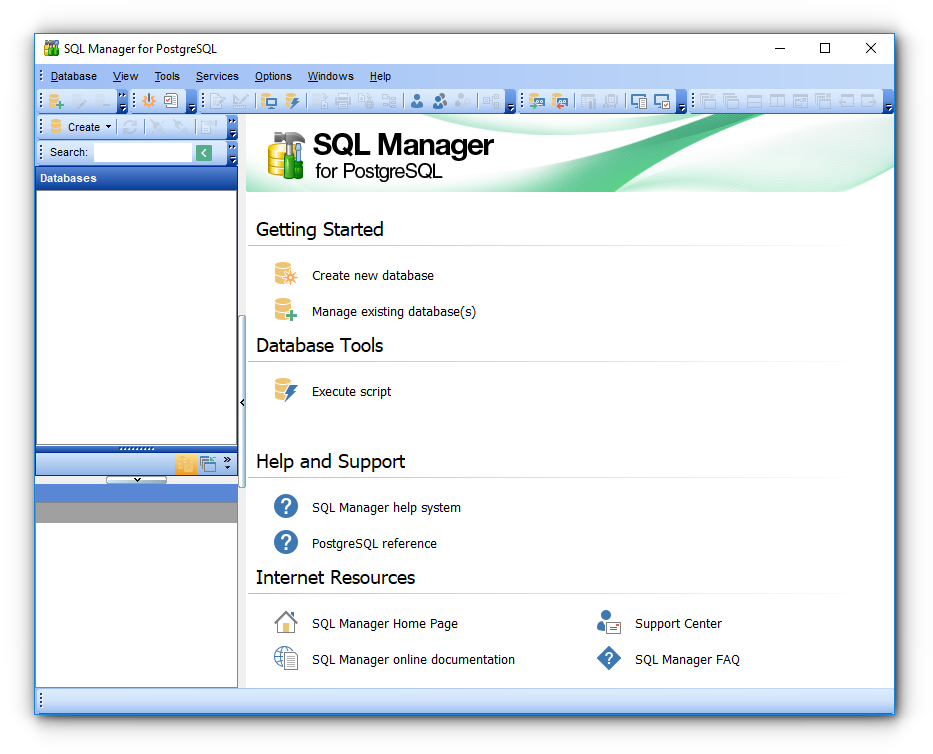
Task: Click the house icon for SQL Manager Home Page
Action: [286, 622]
